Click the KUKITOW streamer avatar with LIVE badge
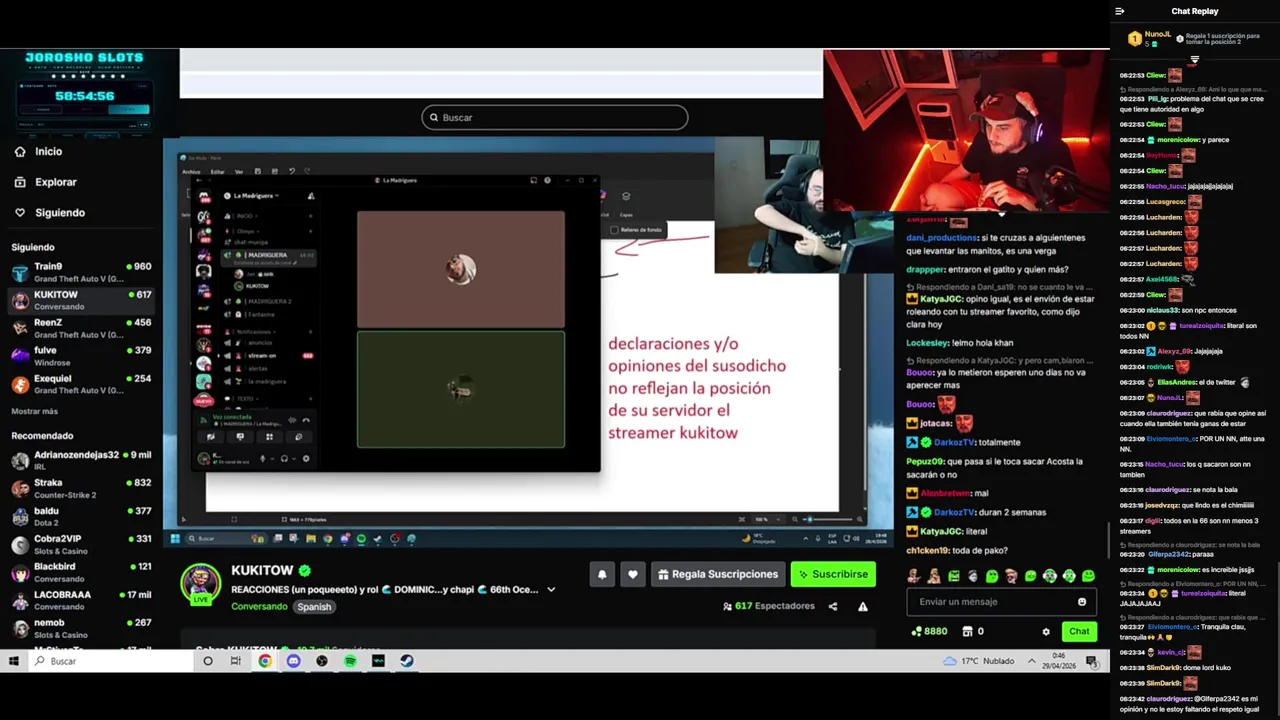Image resolution: width=1280 pixels, height=720 pixels. click(x=200, y=585)
